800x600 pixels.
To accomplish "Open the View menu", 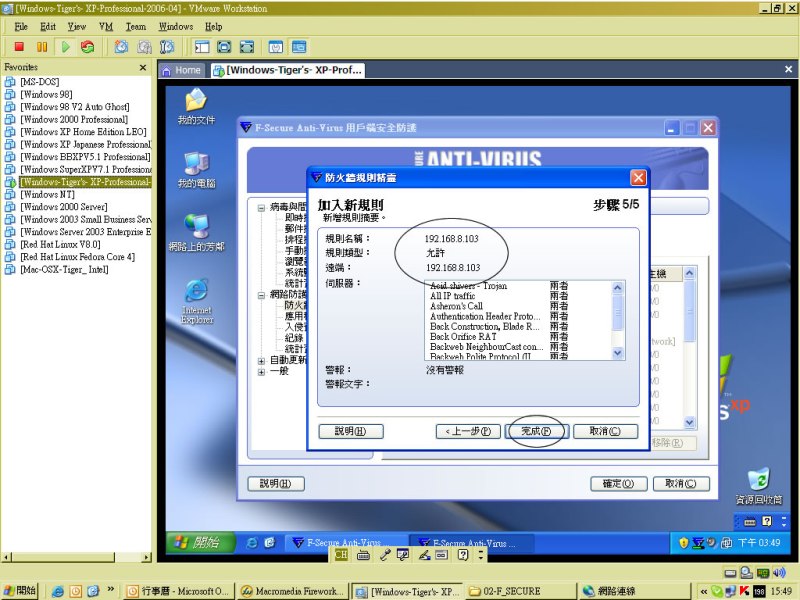I will click(x=77, y=27).
